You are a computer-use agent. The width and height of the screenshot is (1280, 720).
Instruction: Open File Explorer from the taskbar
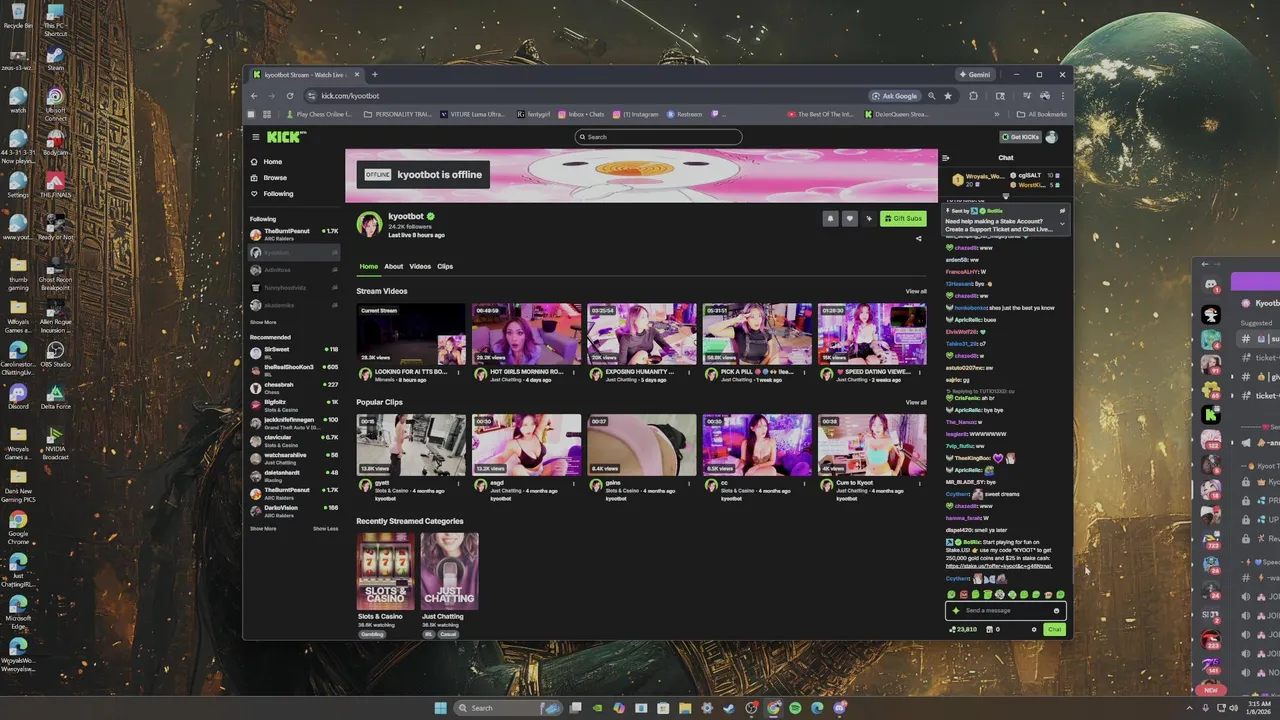pyautogui.click(x=685, y=708)
